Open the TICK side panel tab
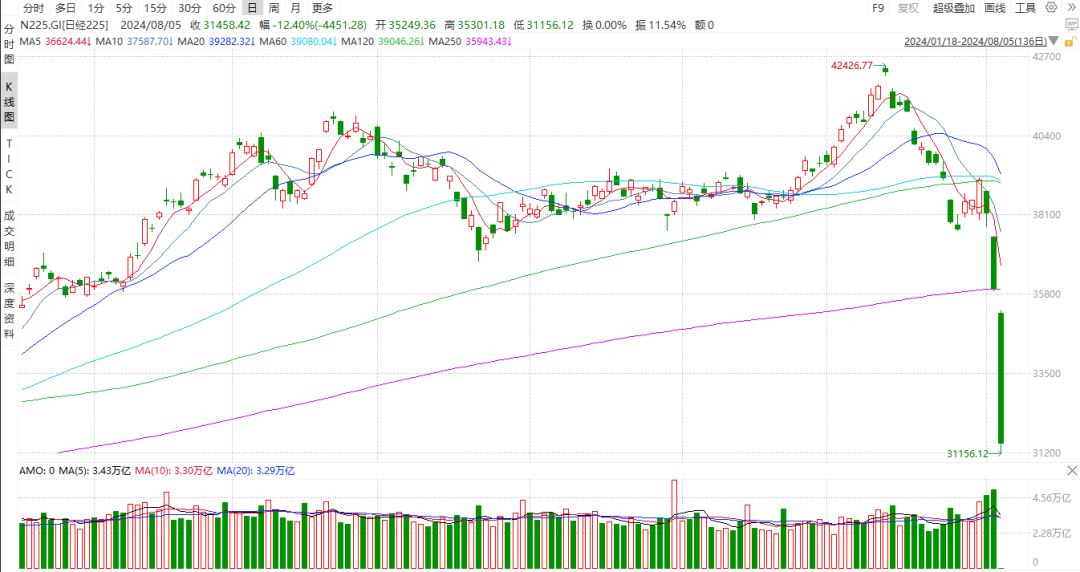1080x572 pixels. [x=9, y=167]
